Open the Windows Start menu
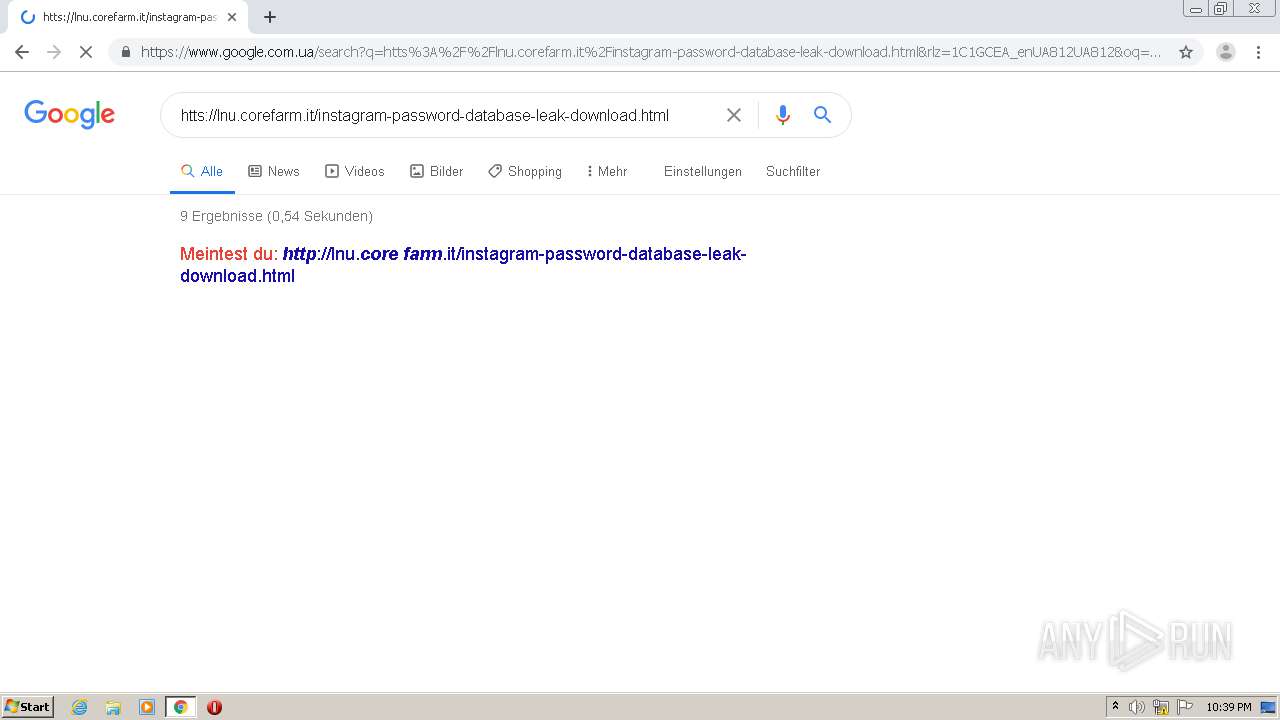1280x720 pixels. [27, 707]
